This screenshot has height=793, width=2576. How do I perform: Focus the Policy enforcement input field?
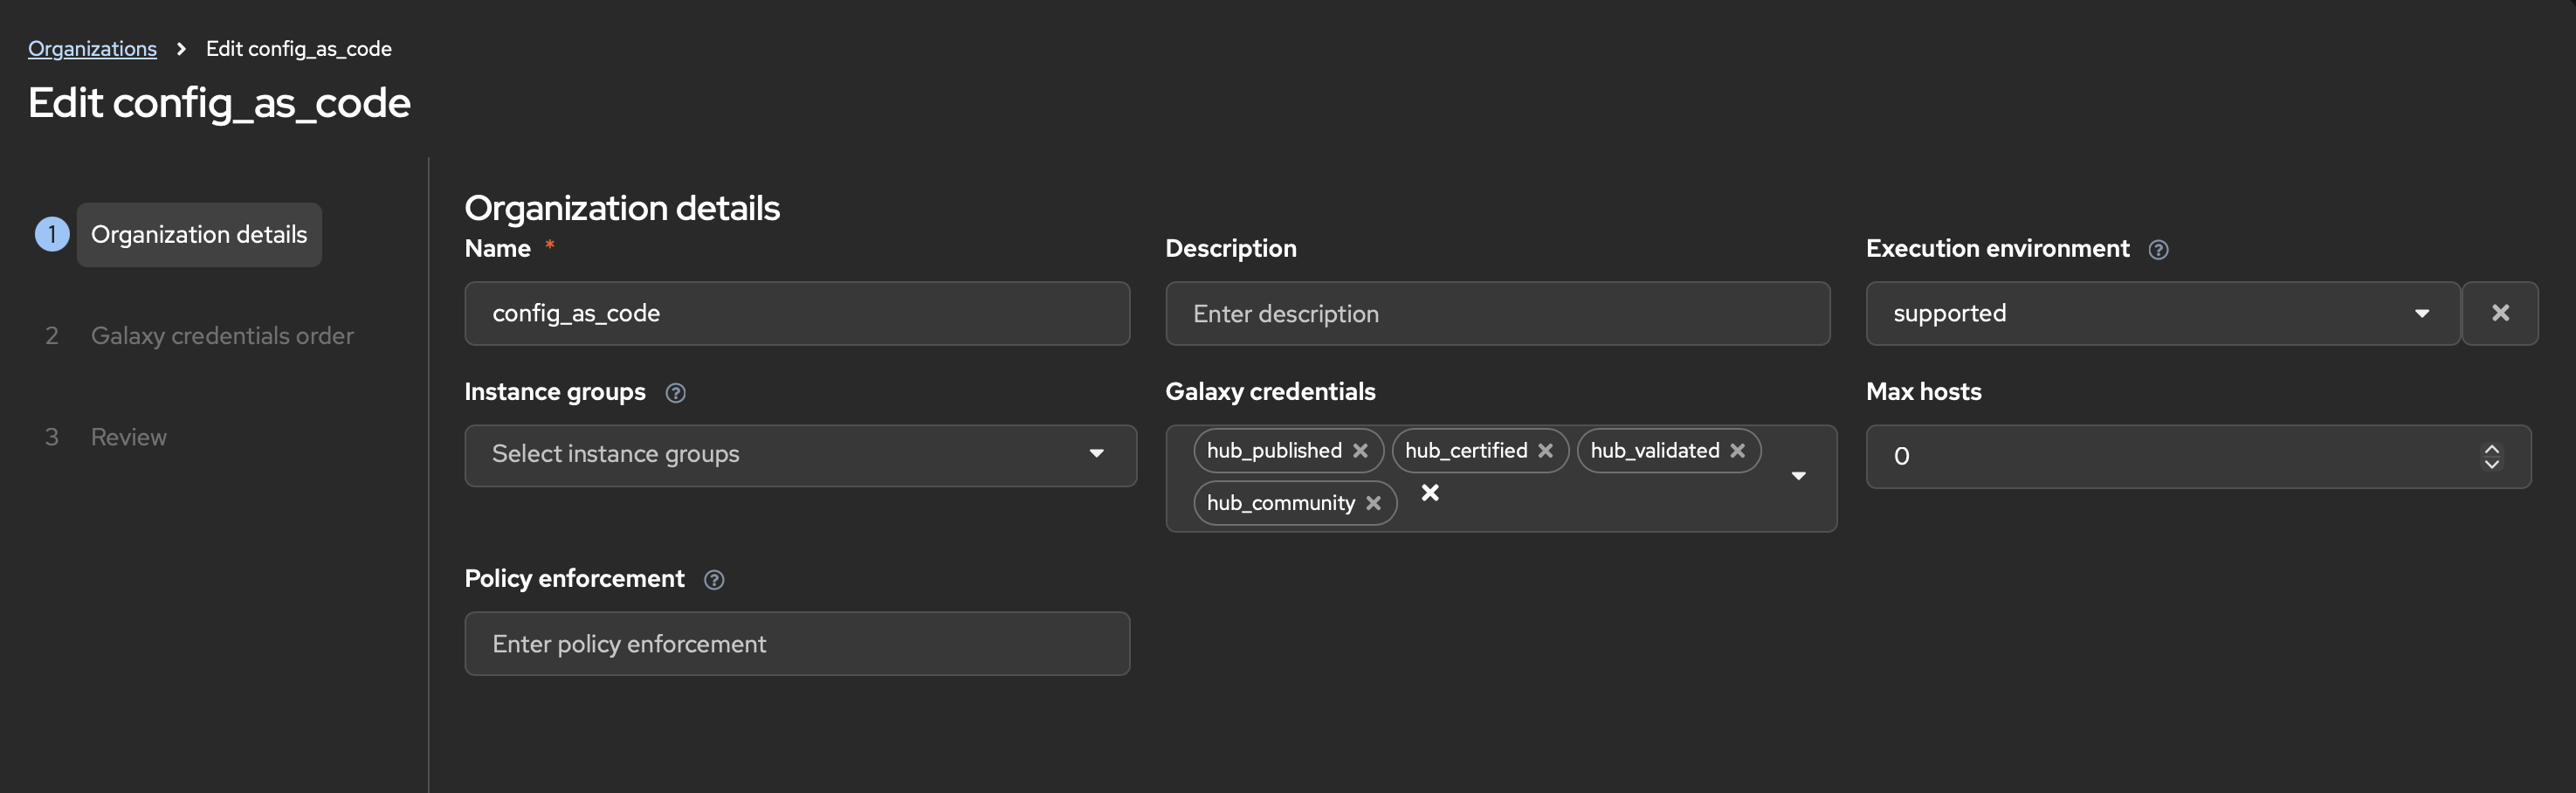797,644
